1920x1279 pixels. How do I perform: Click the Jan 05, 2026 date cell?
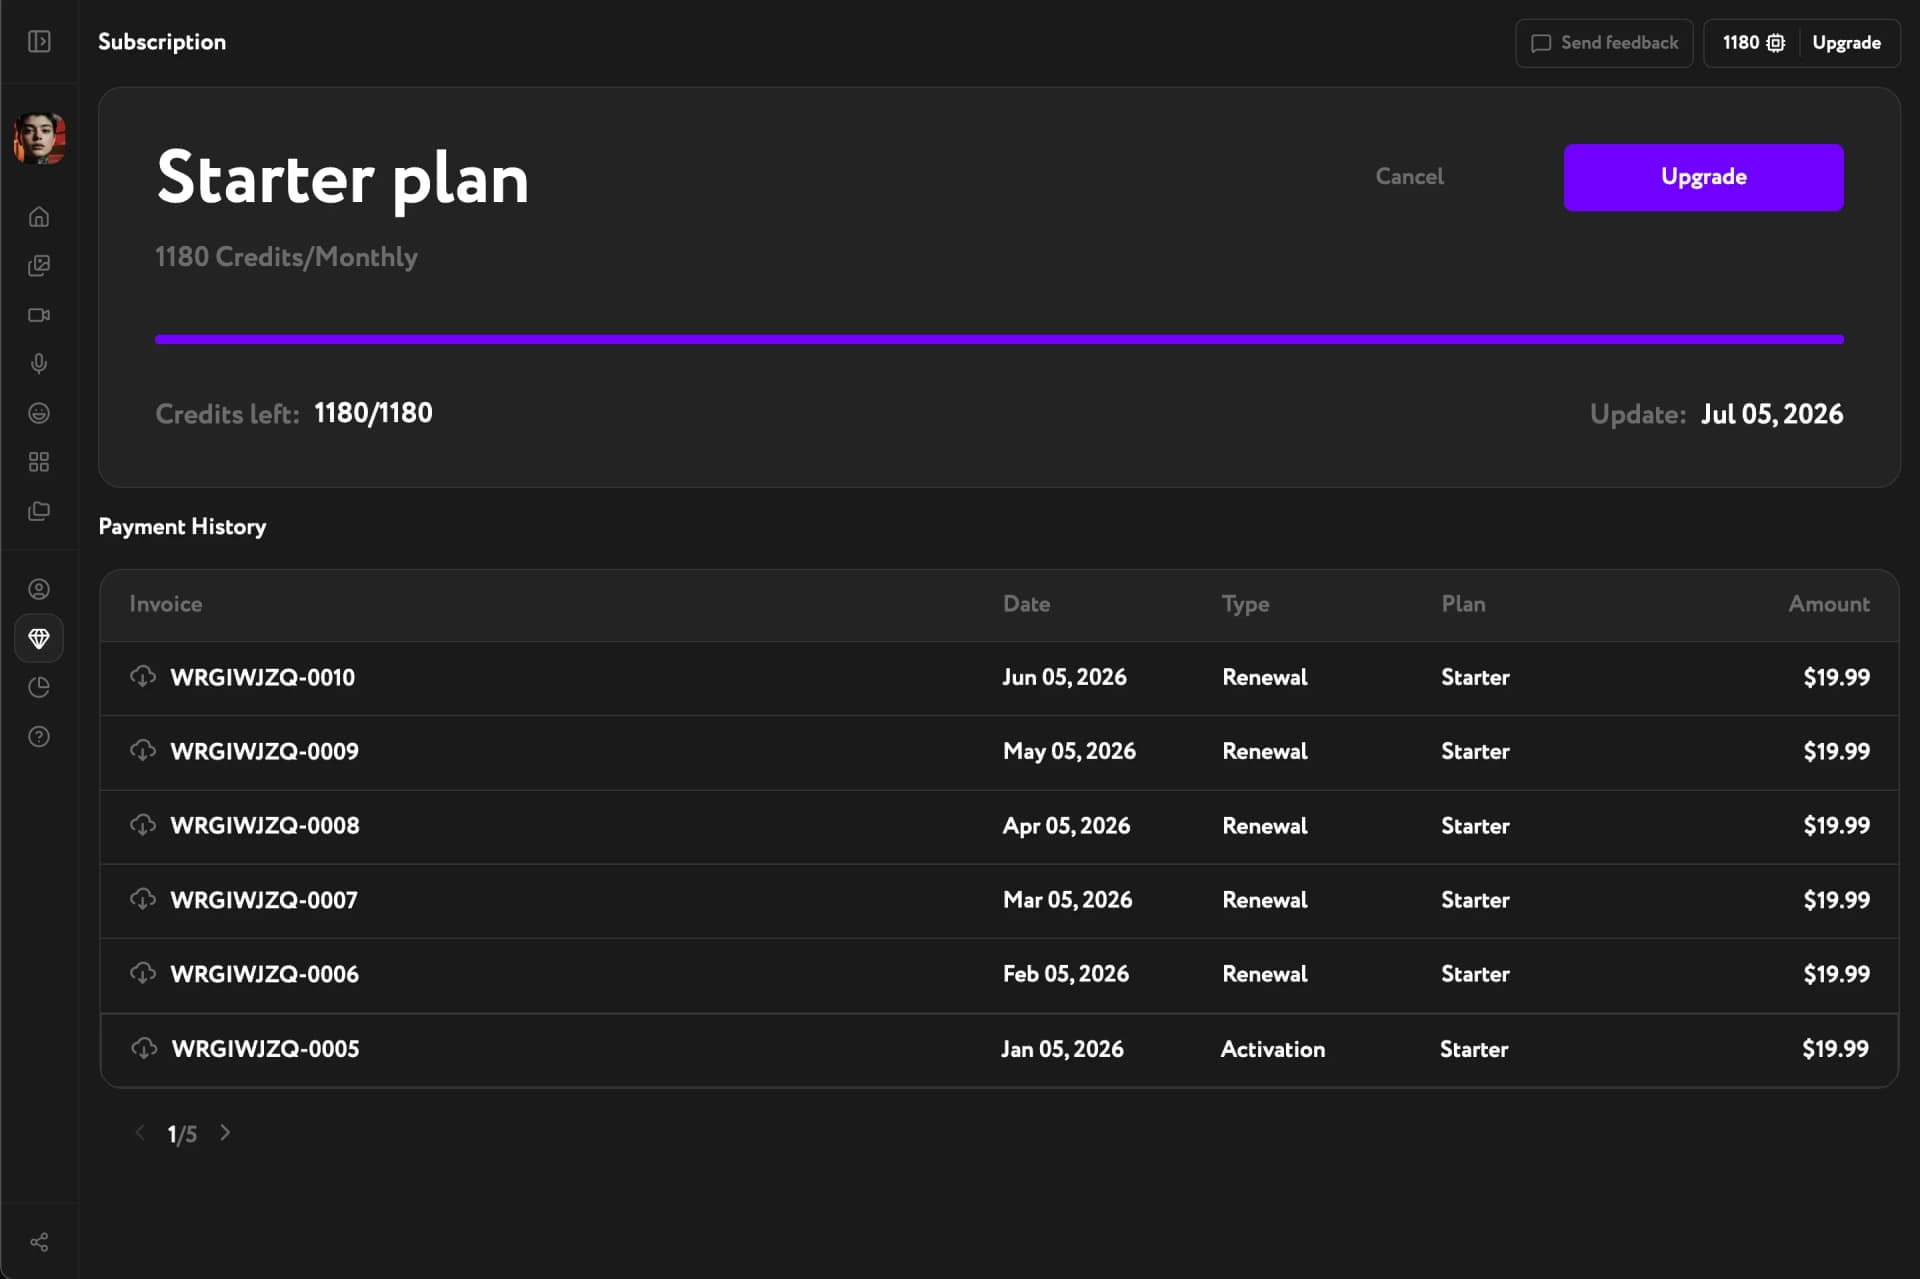tap(1062, 1048)
